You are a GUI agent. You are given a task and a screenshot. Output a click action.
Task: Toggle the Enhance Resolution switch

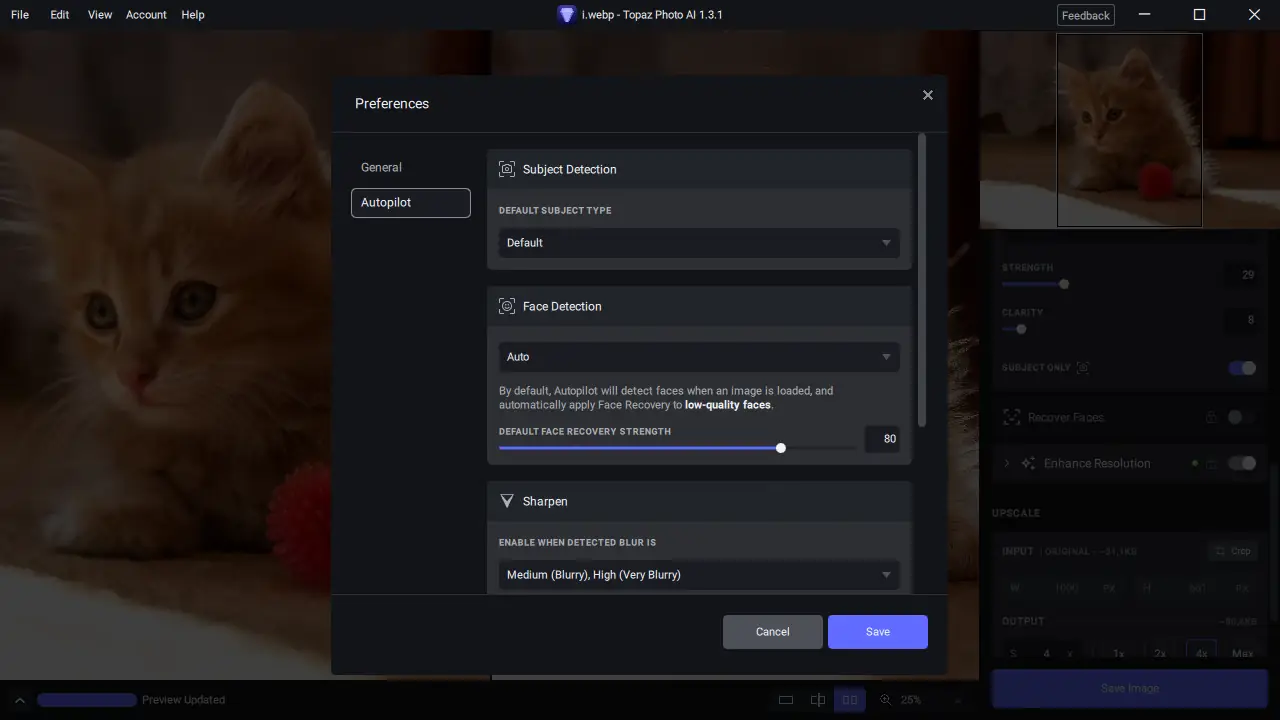1242,463
